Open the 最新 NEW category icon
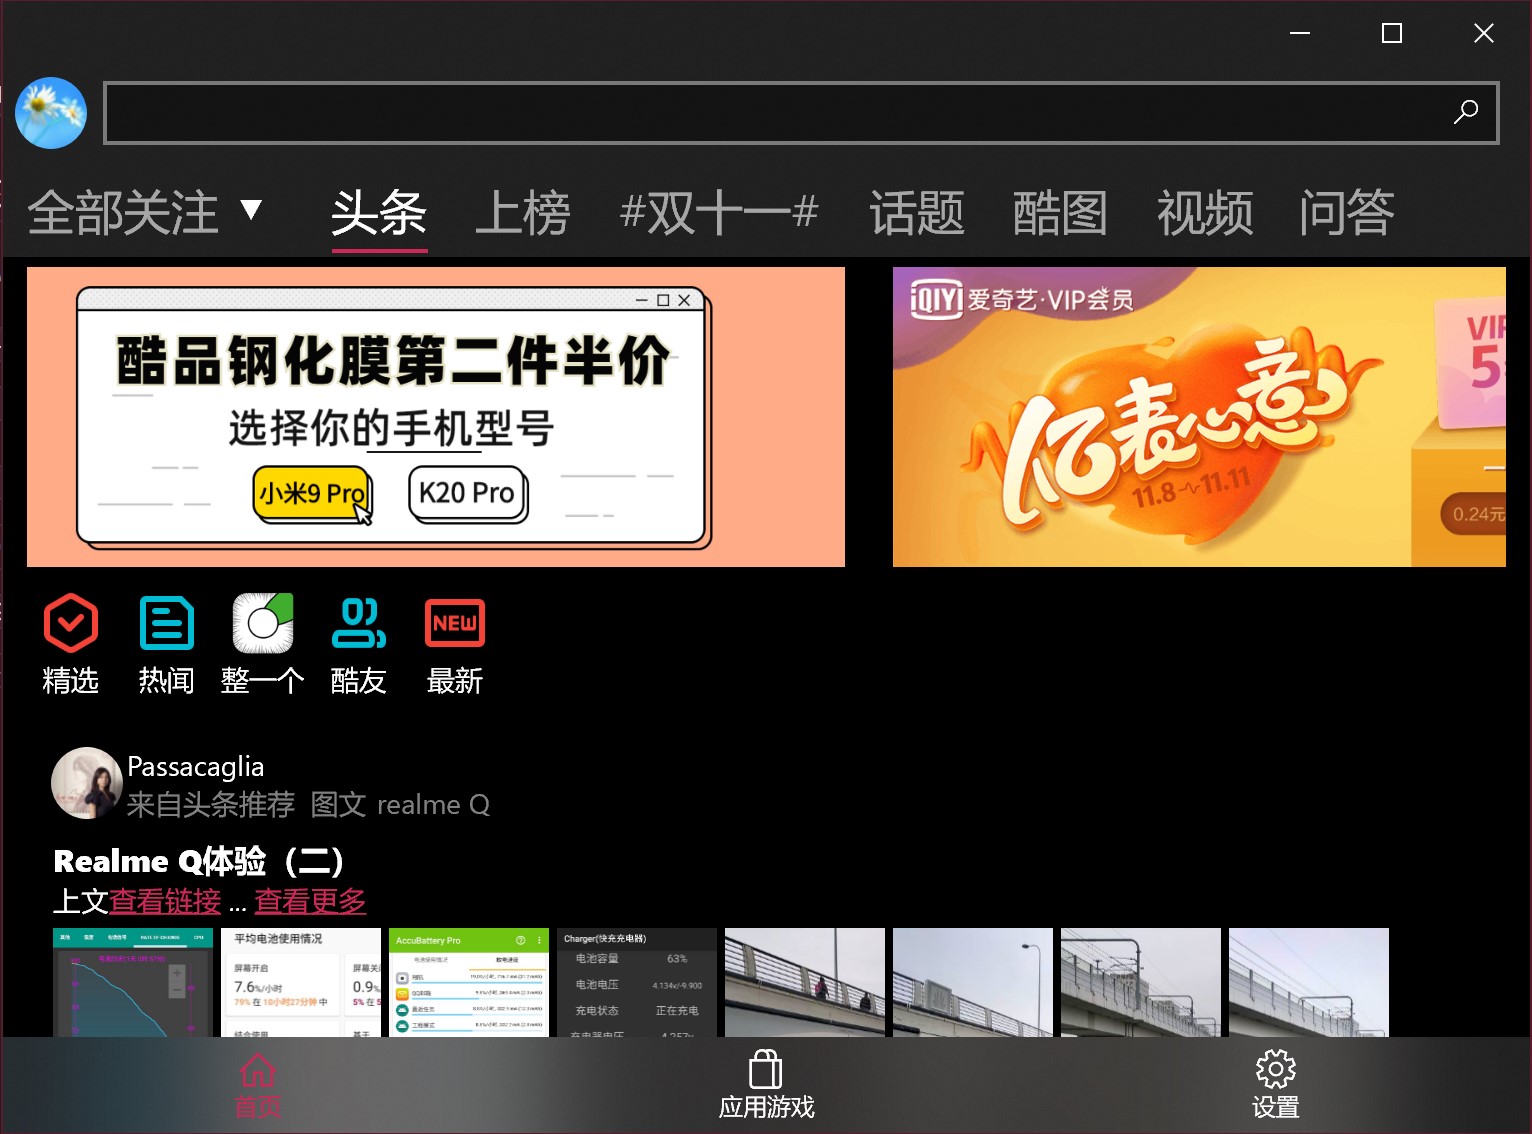Viewport: 1532px width, 1134px height. click(455, 645)
